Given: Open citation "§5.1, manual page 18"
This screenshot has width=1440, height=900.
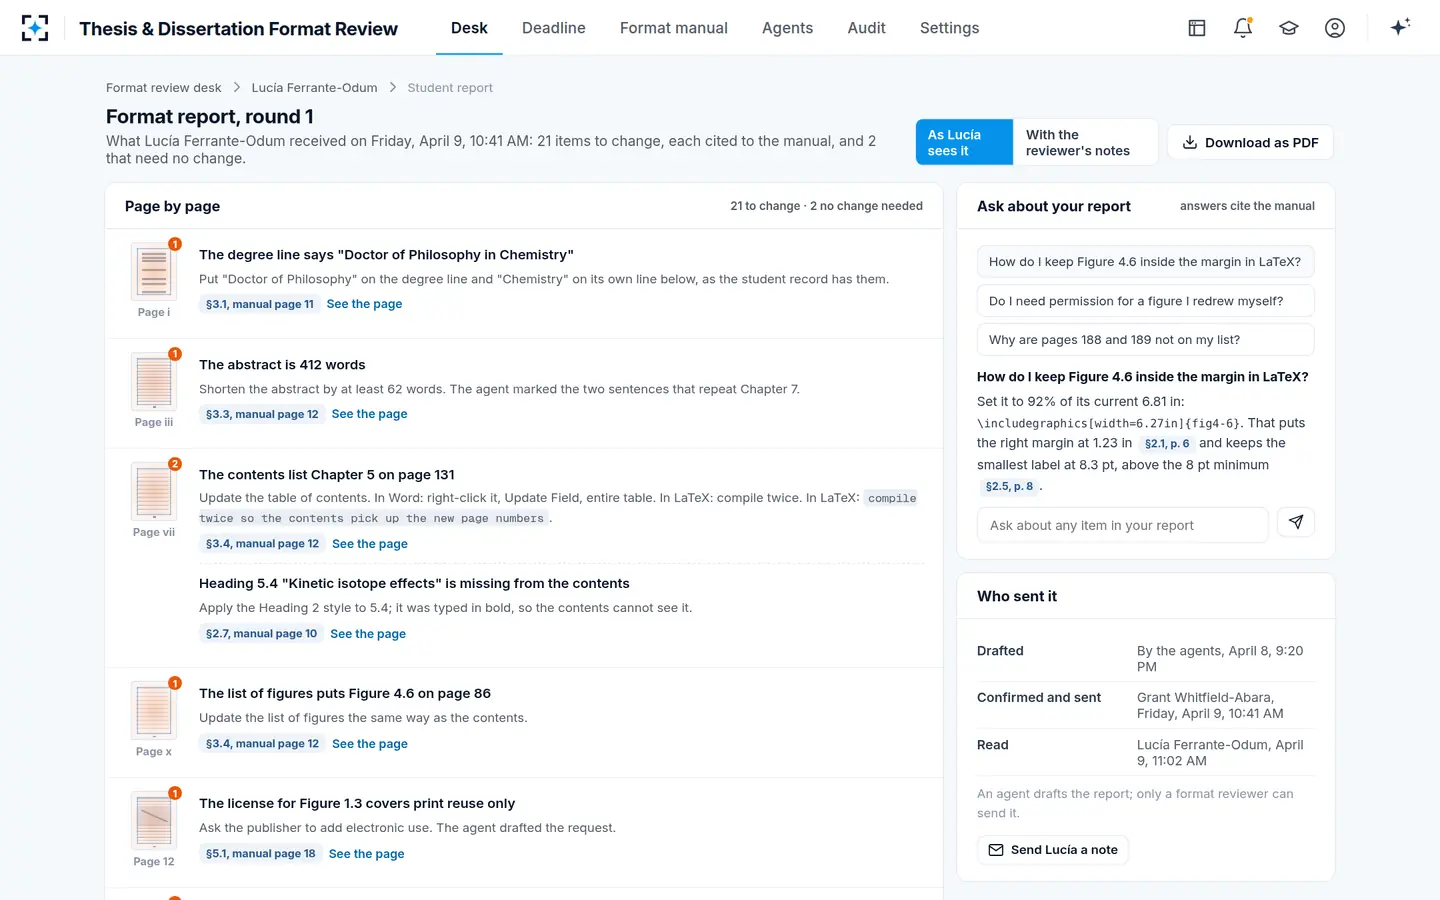Looking at the screenshot, I should pyautogui.click(x=261, y=854).
